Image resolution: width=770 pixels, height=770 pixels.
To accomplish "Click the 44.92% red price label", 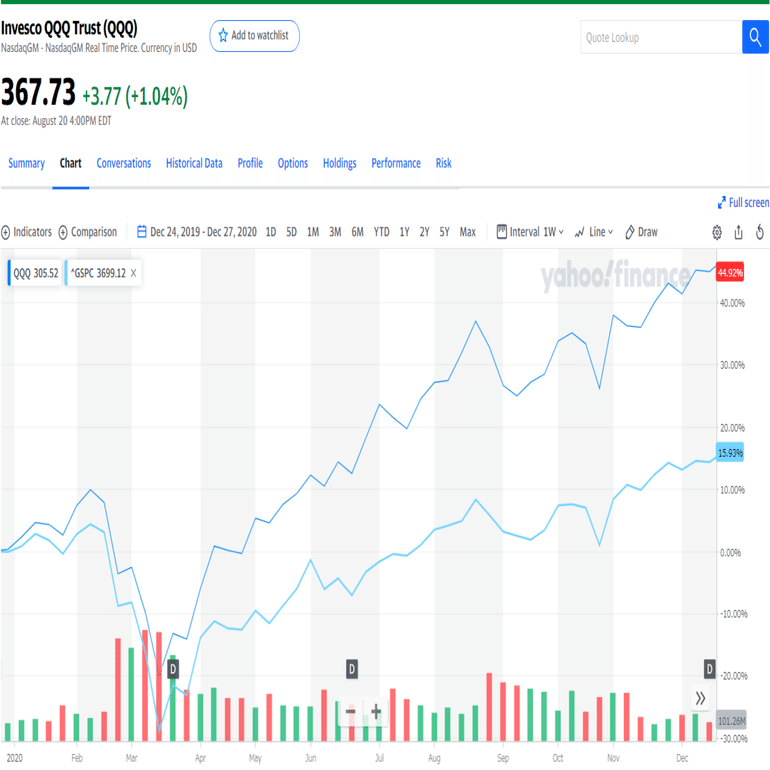I will tap(730, 273).
